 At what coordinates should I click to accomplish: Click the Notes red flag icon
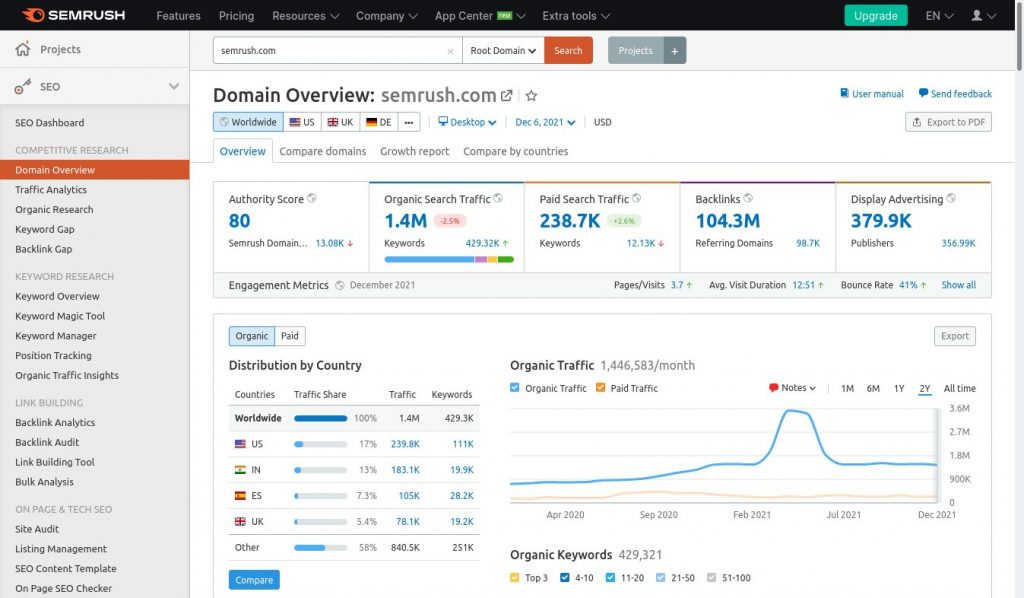(x=773, y=388)
